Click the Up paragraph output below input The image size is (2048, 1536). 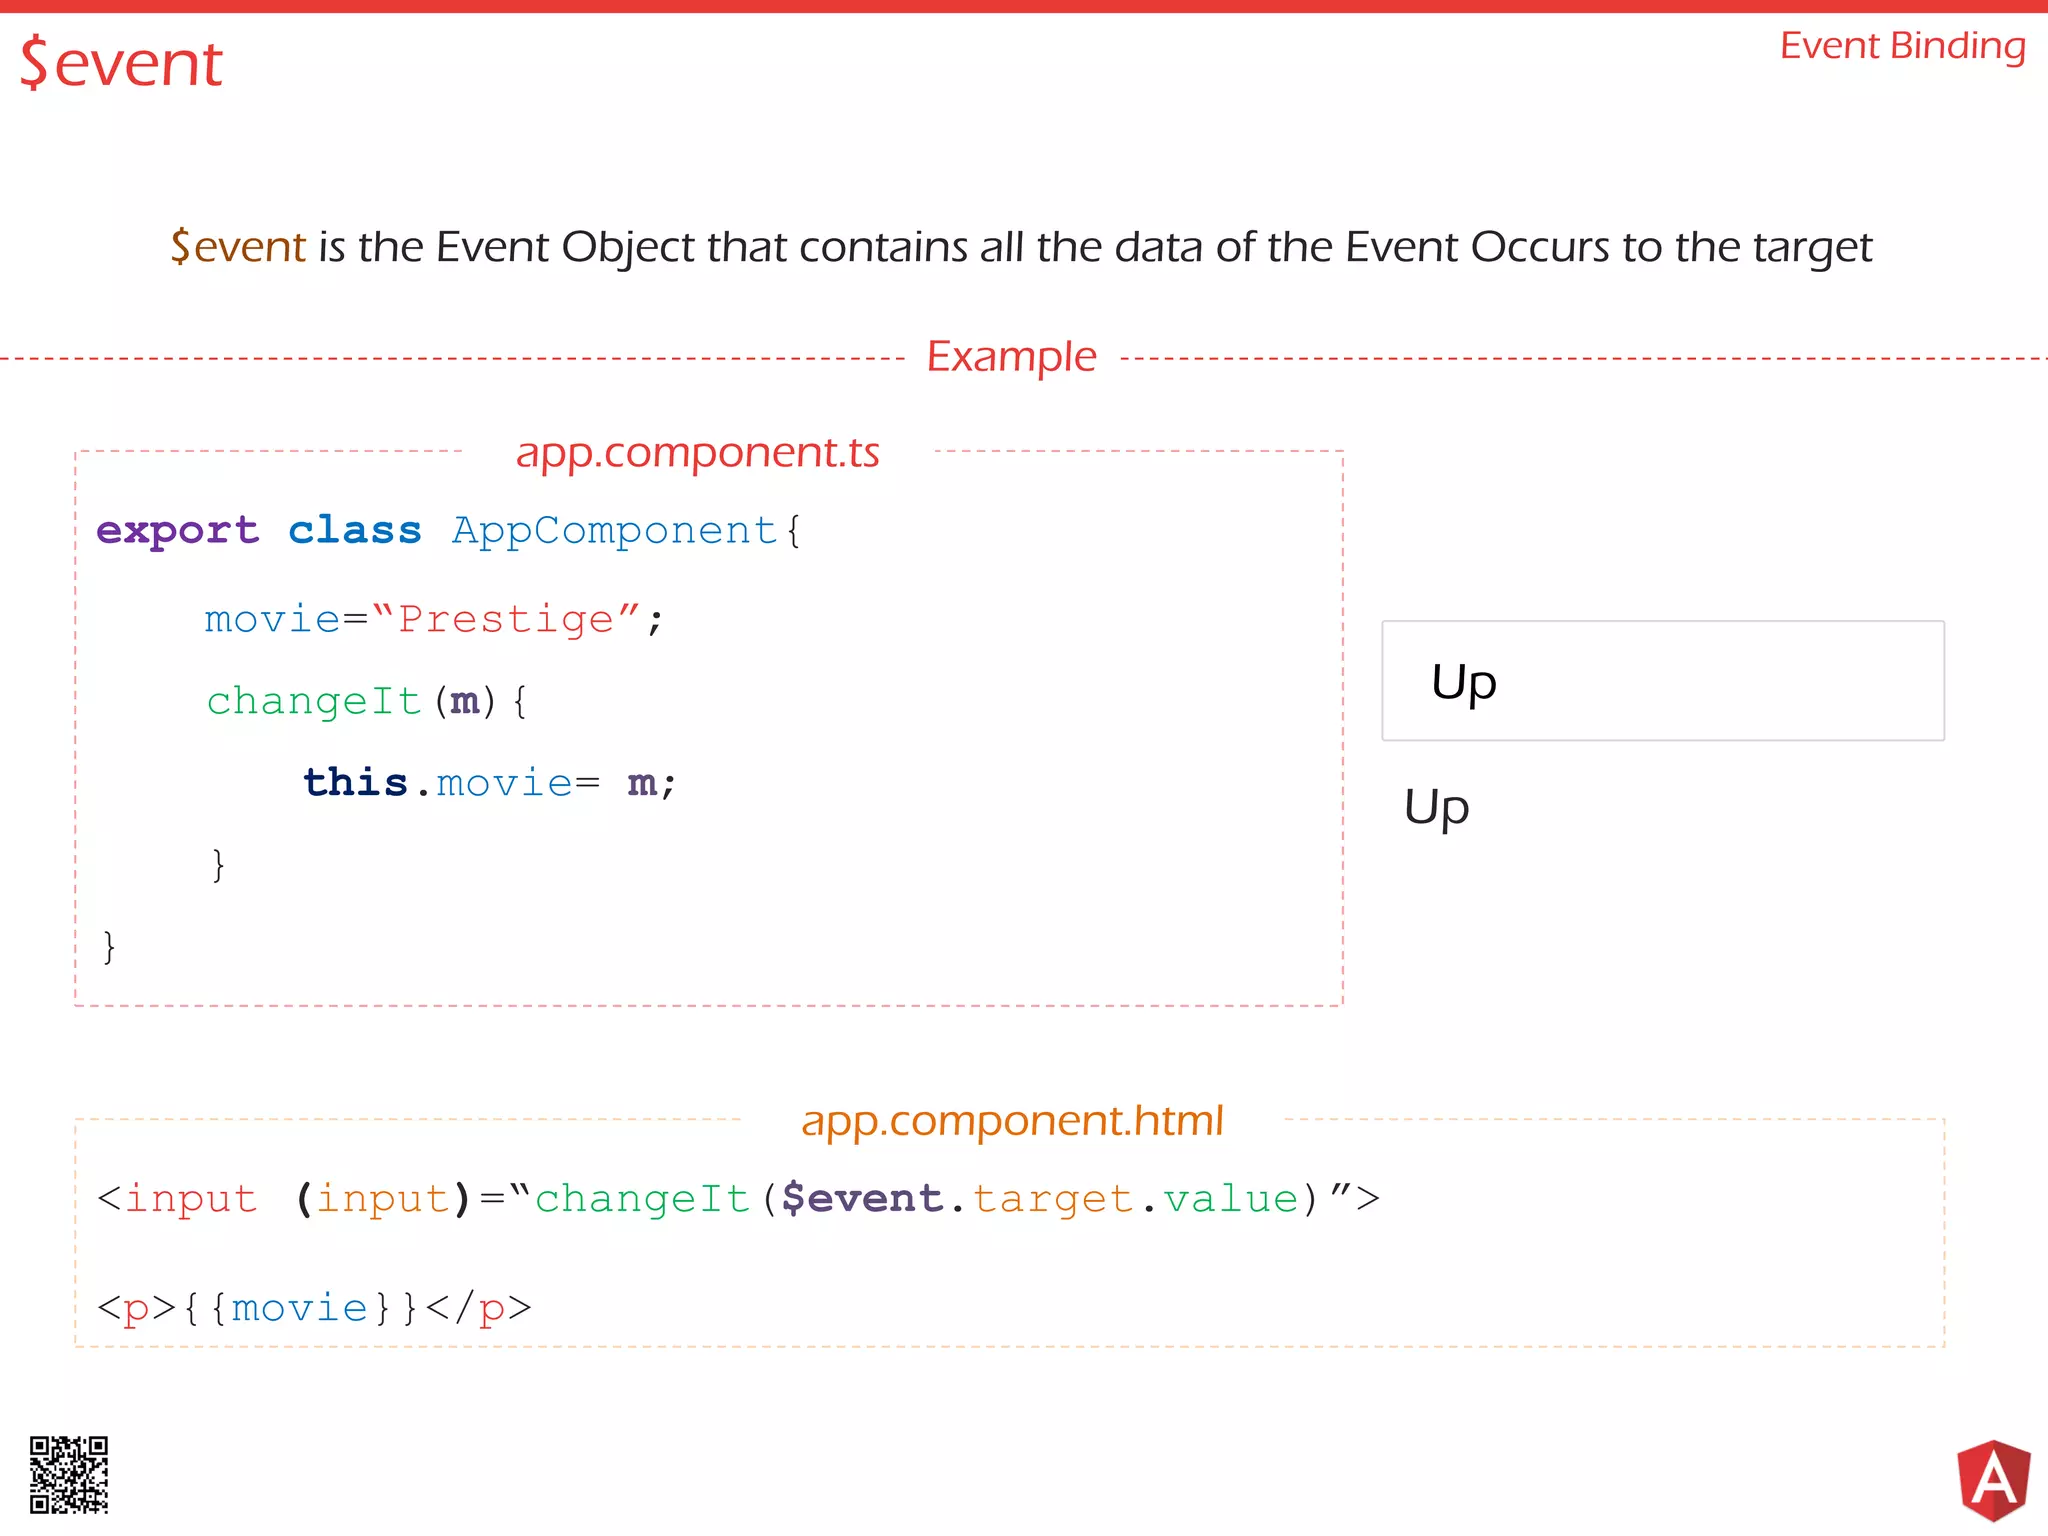click(x=1436, y=807)
